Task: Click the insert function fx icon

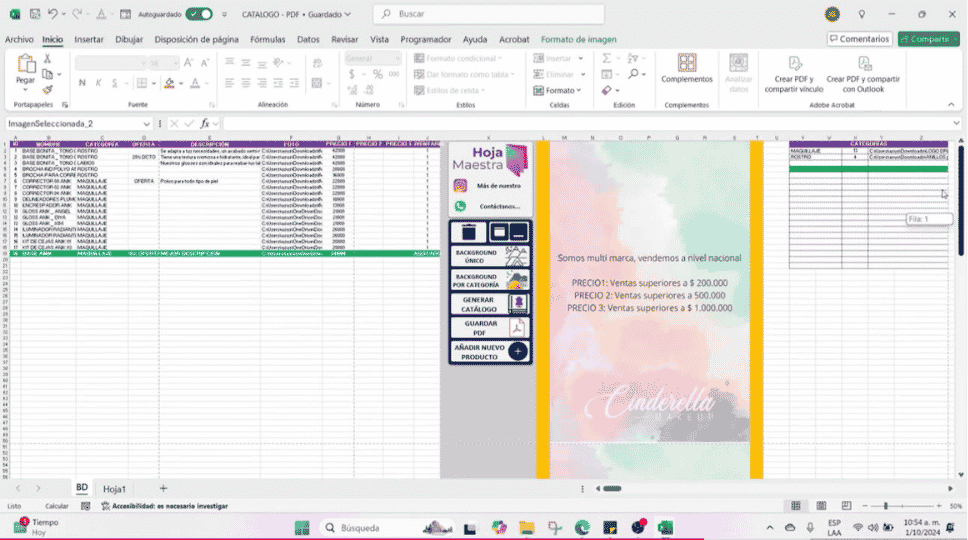Action: 204,123
